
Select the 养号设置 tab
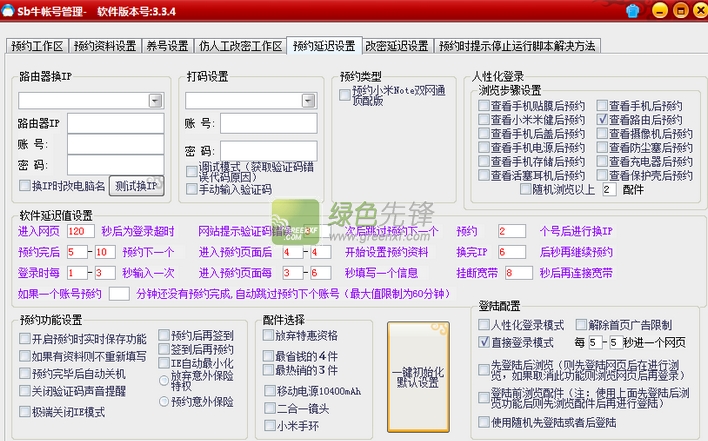coord(167,46)
